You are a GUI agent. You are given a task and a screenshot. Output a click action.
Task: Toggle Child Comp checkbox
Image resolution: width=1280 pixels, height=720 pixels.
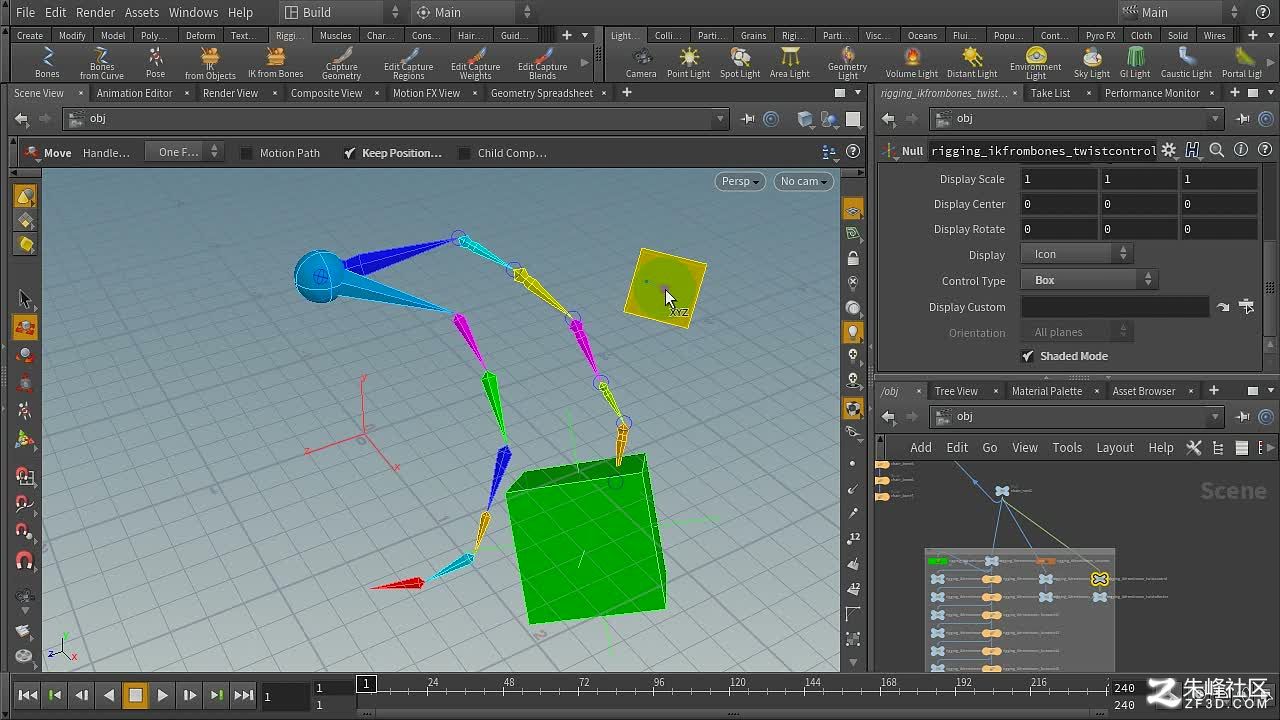pos(464,153)
